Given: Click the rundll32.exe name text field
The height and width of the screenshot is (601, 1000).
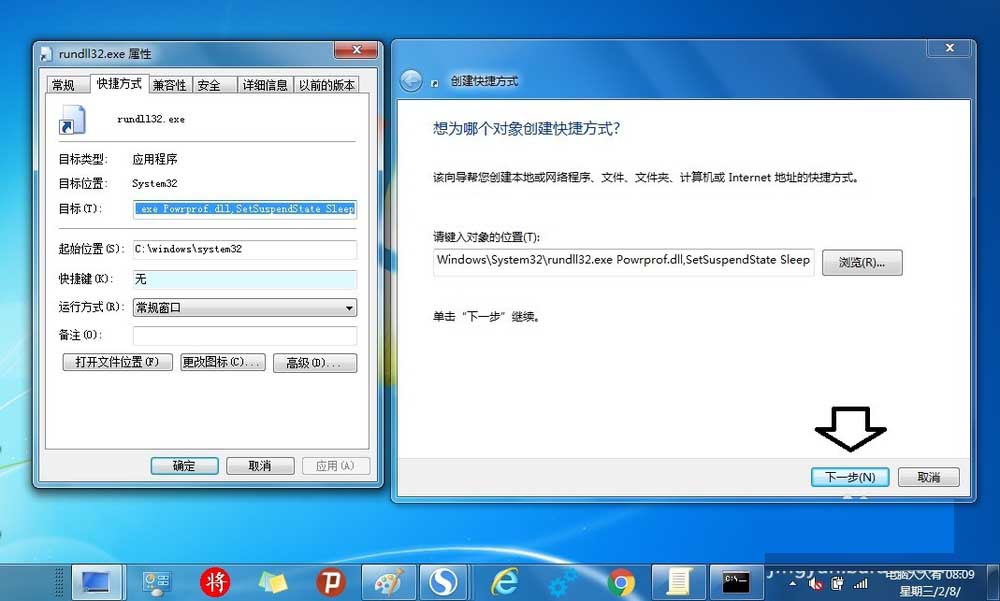Looking at the screenshot, I should click(151, 119).
